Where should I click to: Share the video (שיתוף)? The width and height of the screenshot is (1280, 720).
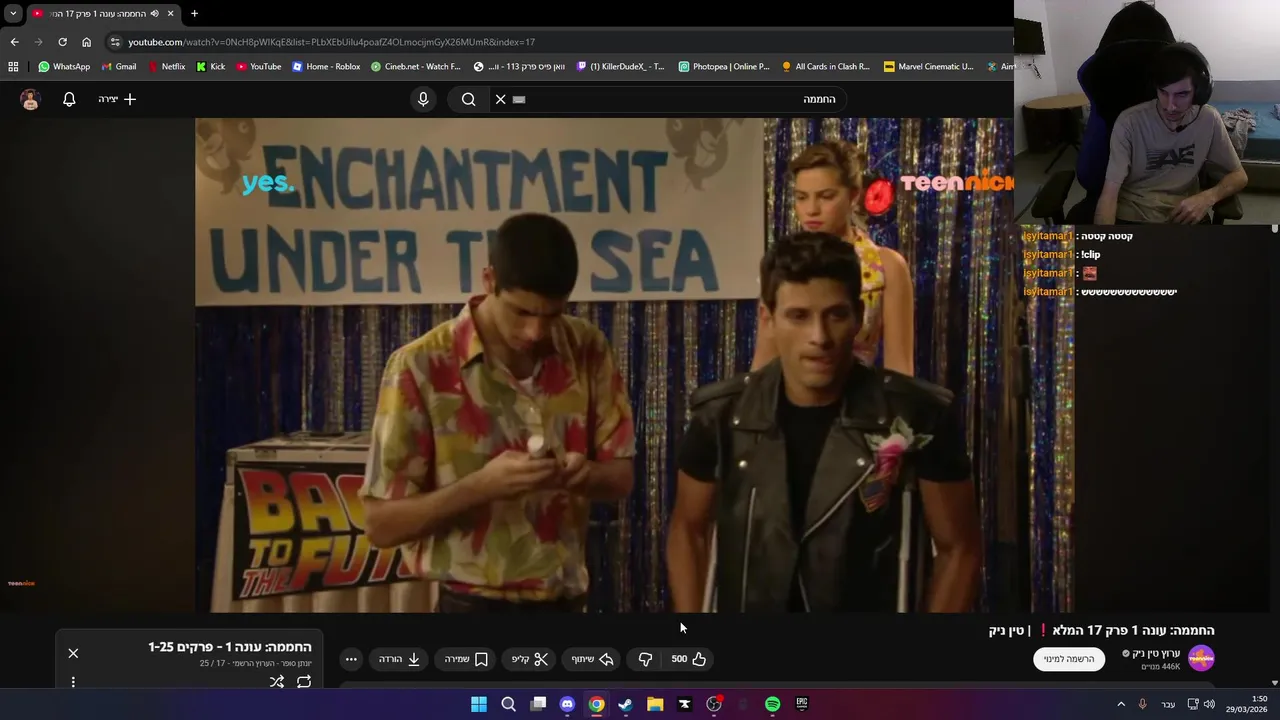[593, 659]
